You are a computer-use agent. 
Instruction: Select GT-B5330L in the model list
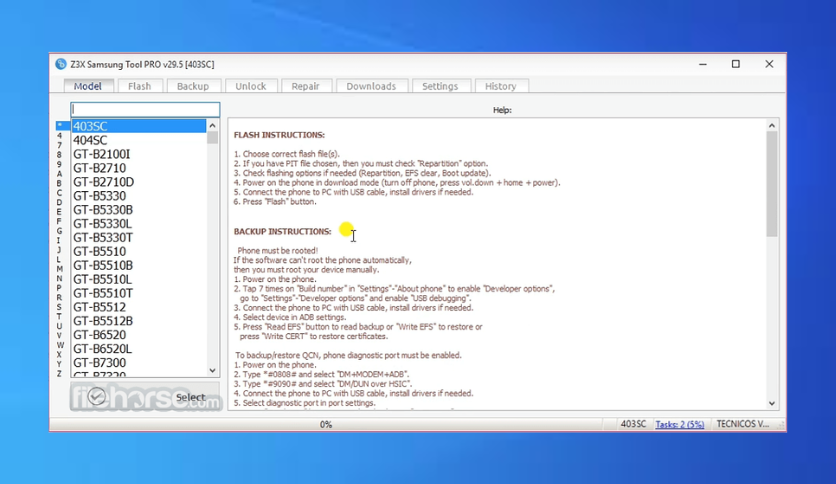pyautogui.click(x=139, y=223)
